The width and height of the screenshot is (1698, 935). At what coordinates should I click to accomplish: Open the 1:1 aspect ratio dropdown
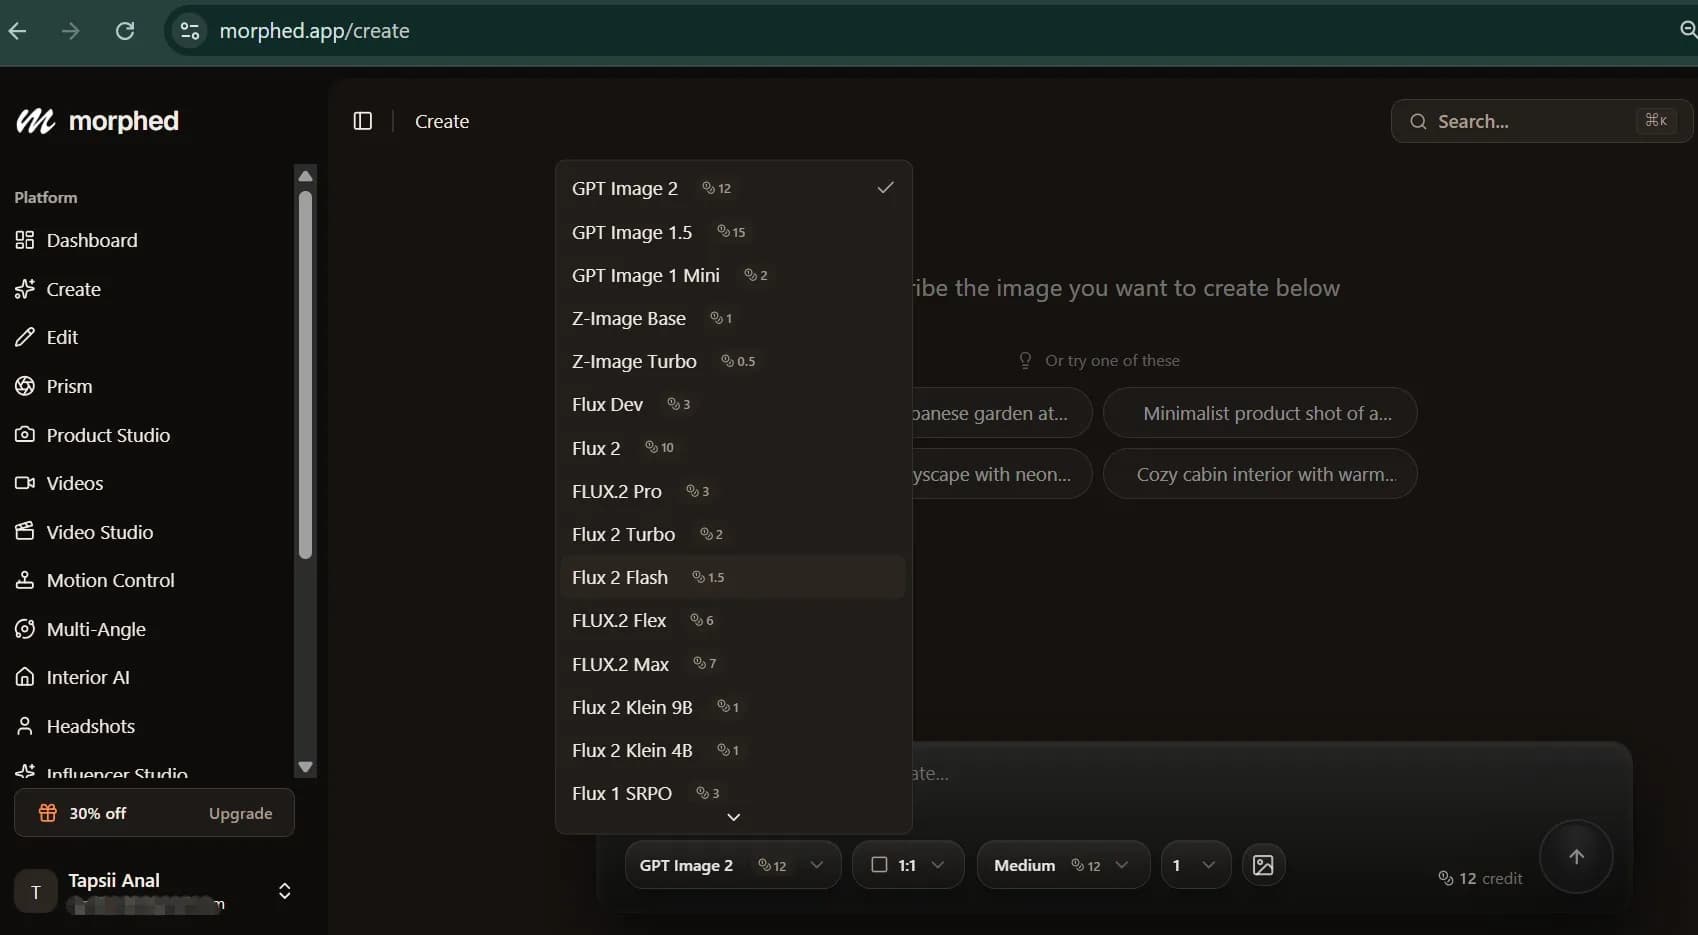pyautogui.click(x=908, y=865)
